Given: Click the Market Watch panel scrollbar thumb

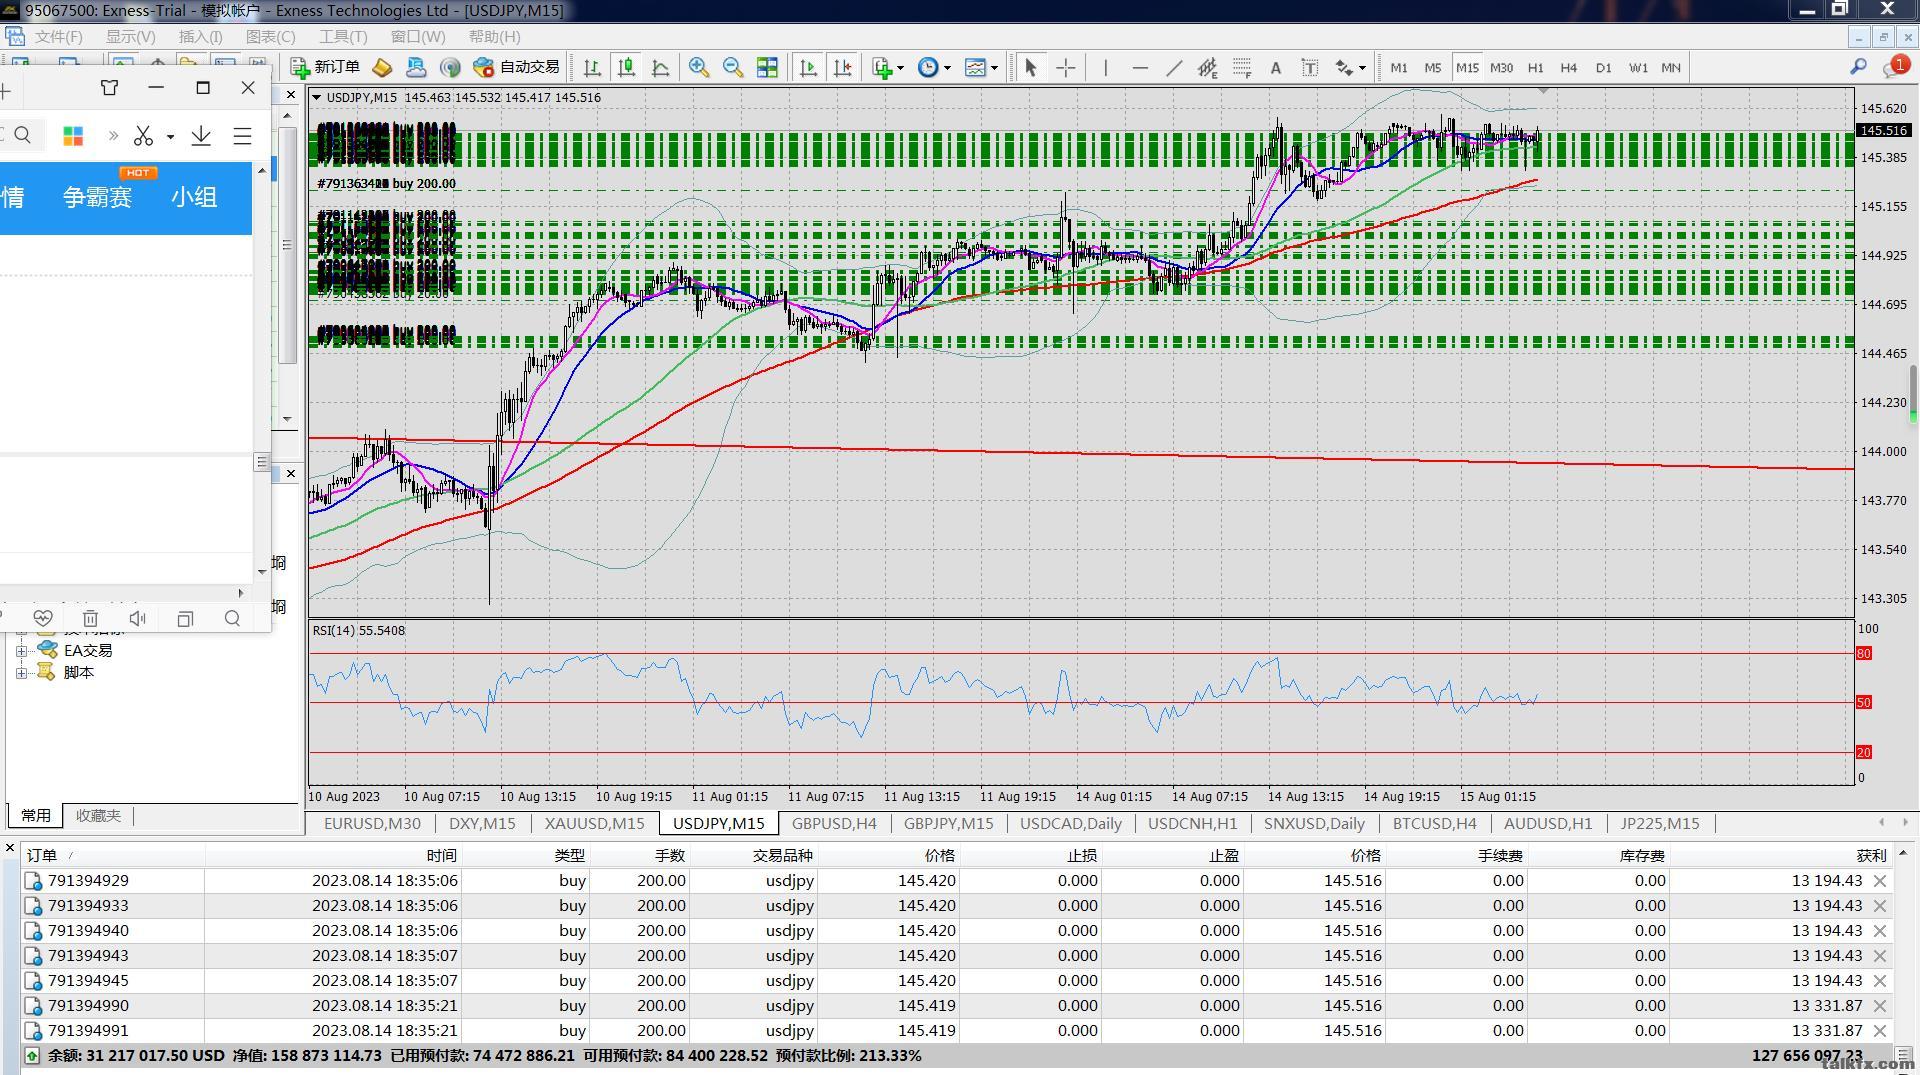Looking at the screenshot, I should click(x=288, y=245).
